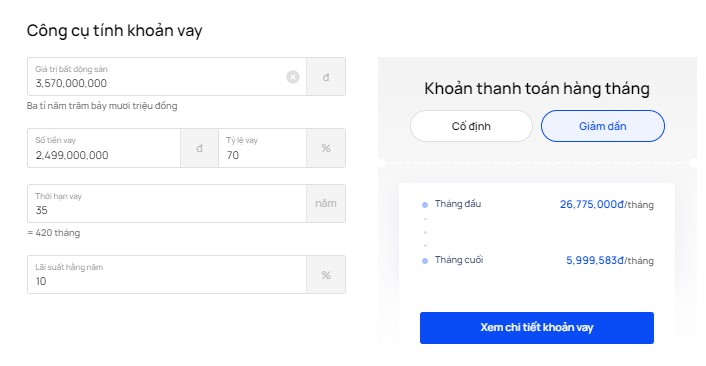706x366 pixels.
Task: Click the Tháng đầu first month payment amount
Action: [606, 204]
